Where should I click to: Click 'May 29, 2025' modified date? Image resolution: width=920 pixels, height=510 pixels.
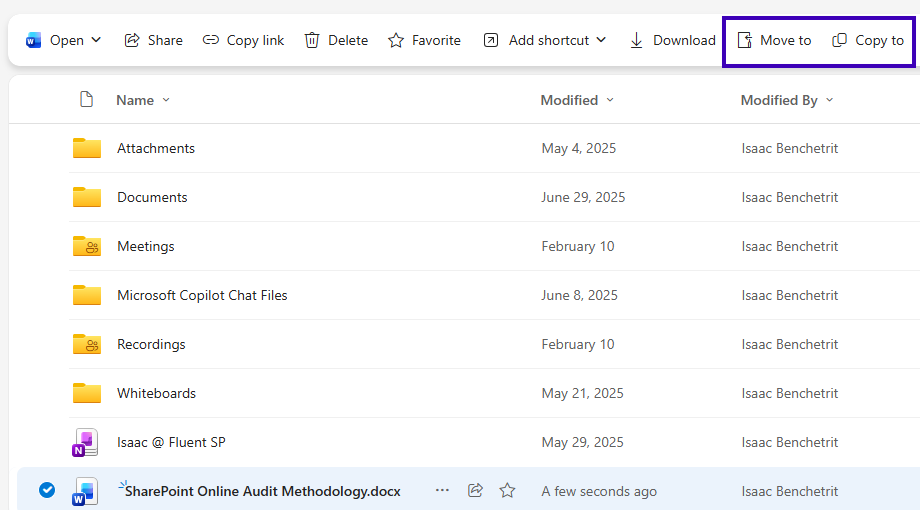pos(582,443)
